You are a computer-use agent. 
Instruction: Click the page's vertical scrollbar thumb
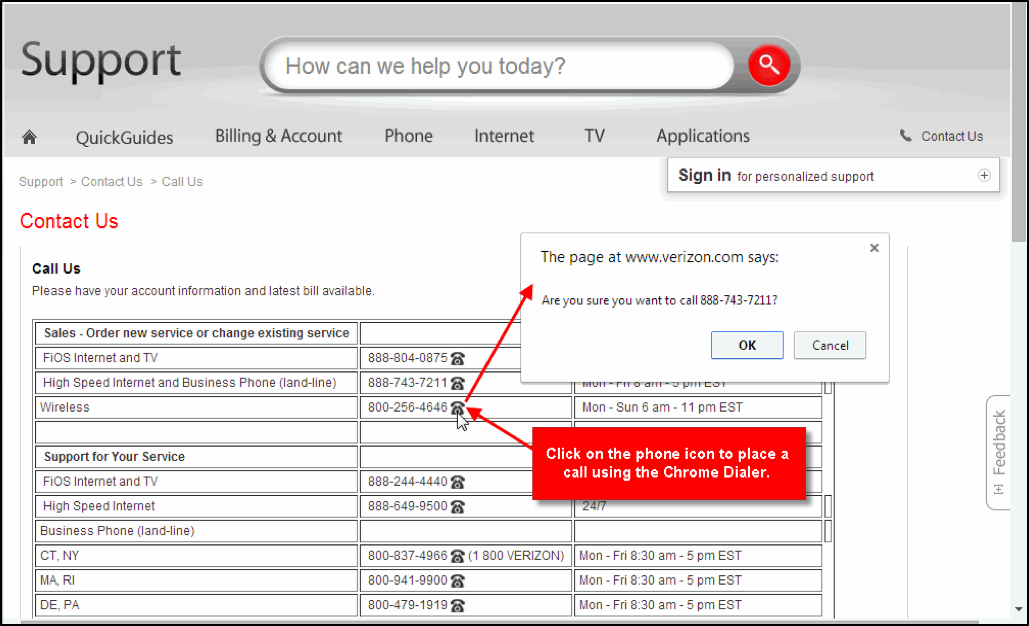pos(1019,121)
